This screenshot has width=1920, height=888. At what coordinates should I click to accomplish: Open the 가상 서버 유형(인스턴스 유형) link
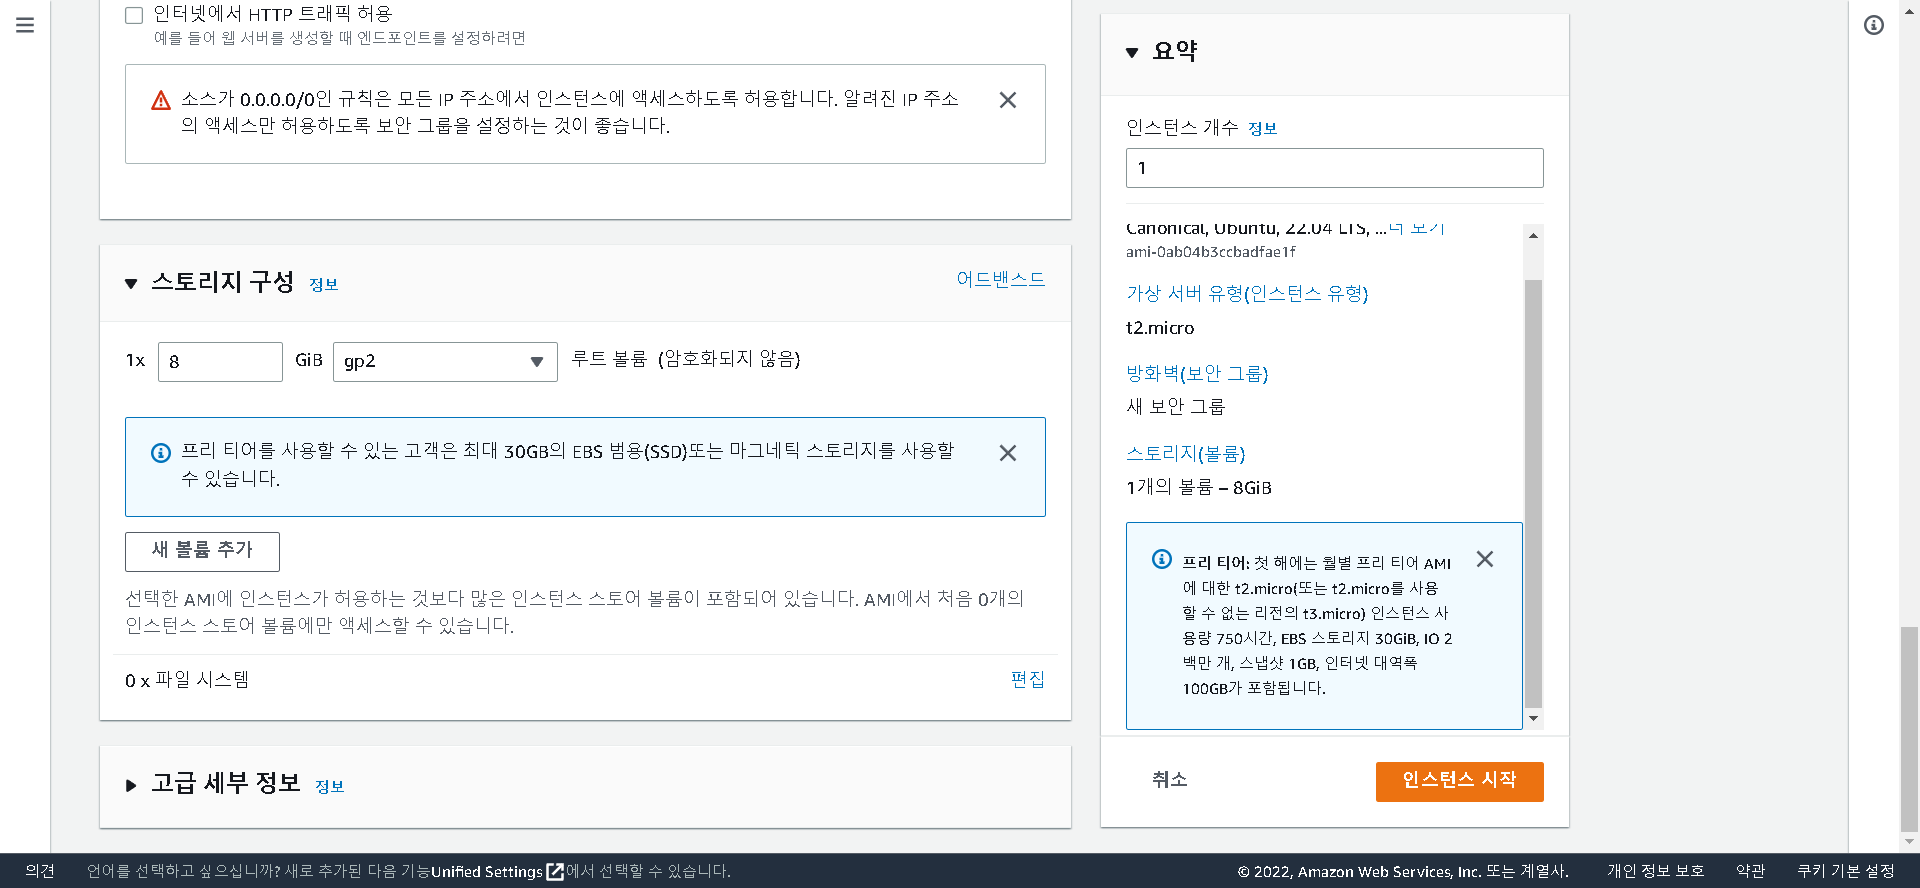1247,294
